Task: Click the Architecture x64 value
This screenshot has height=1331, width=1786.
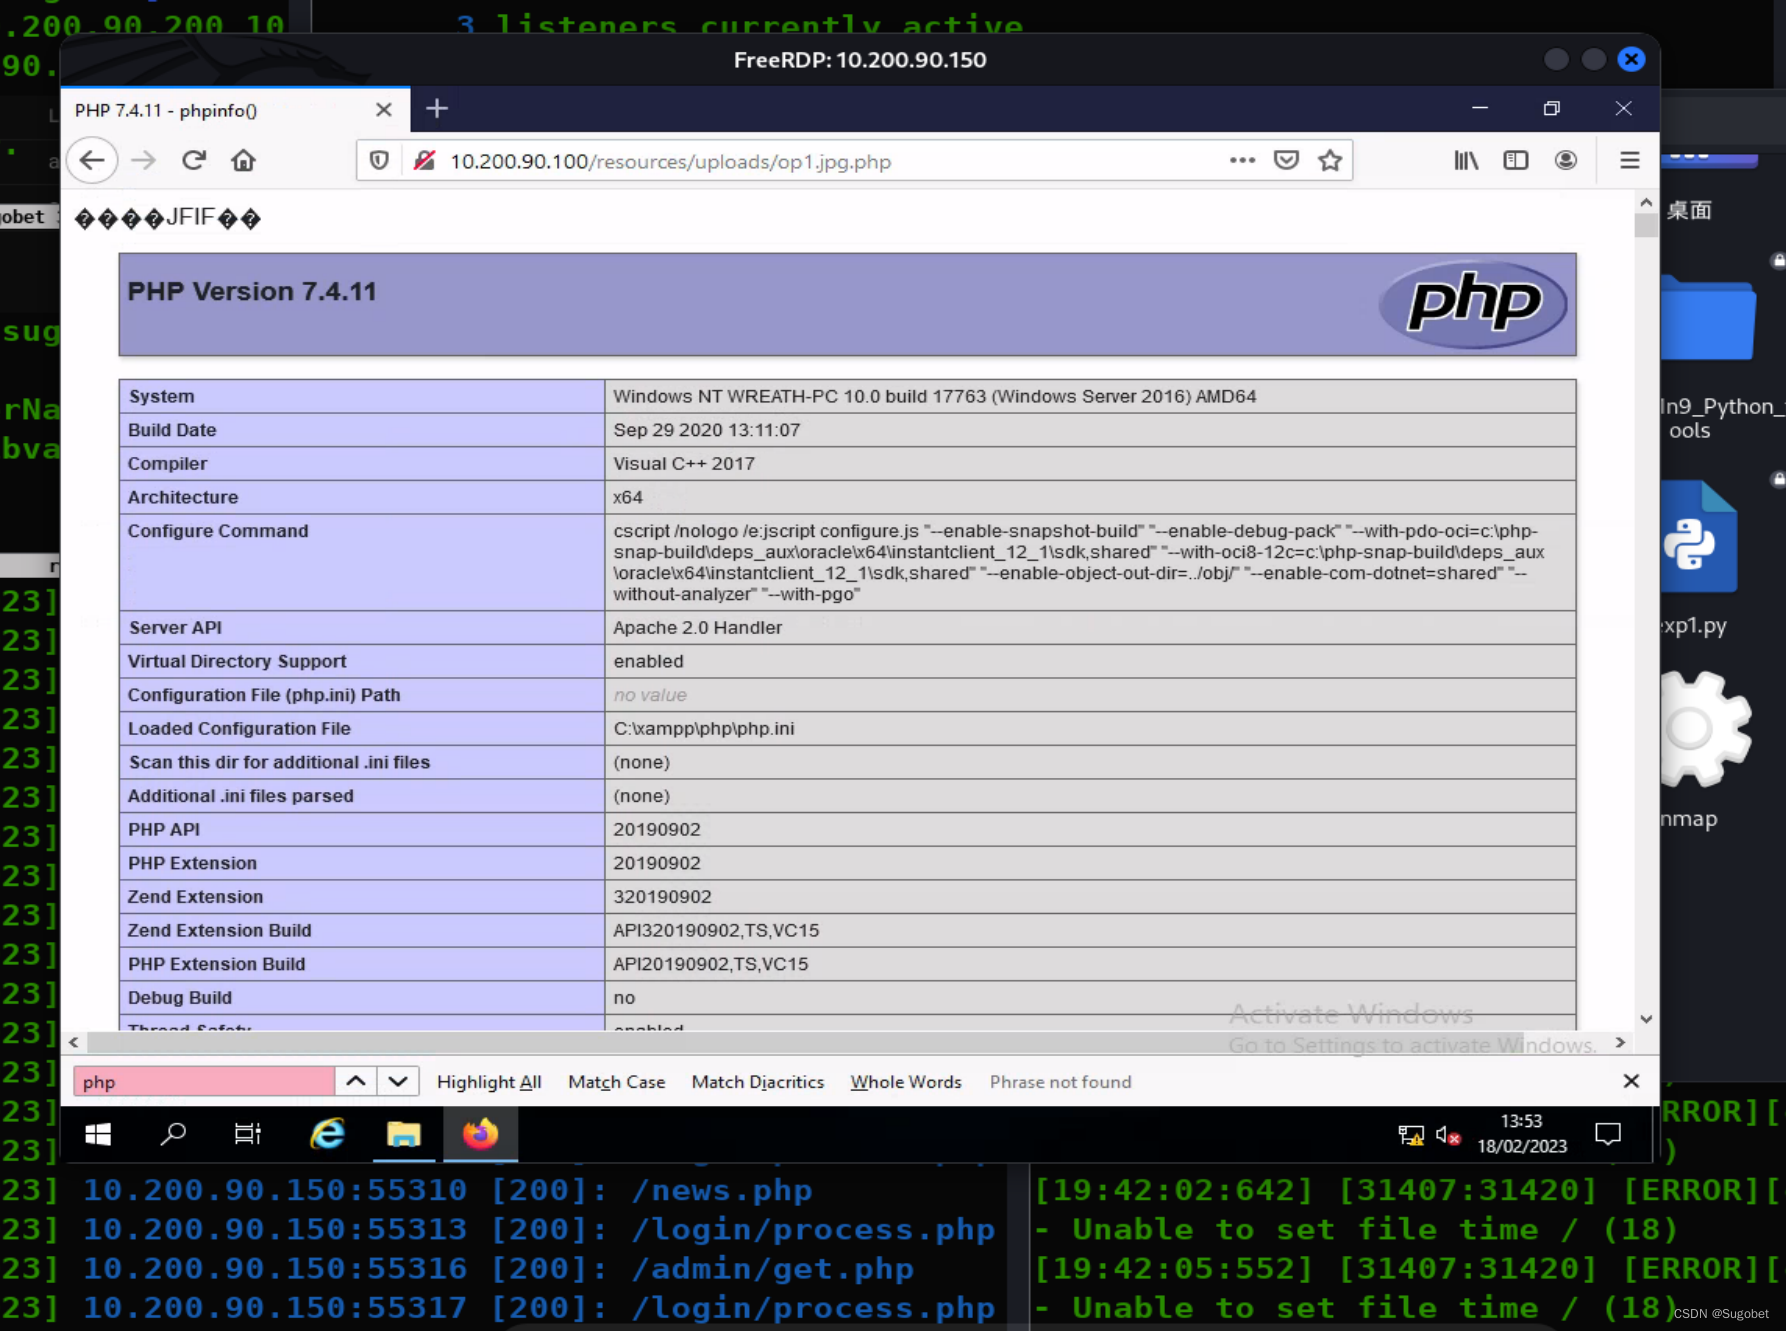Action: 628,497
